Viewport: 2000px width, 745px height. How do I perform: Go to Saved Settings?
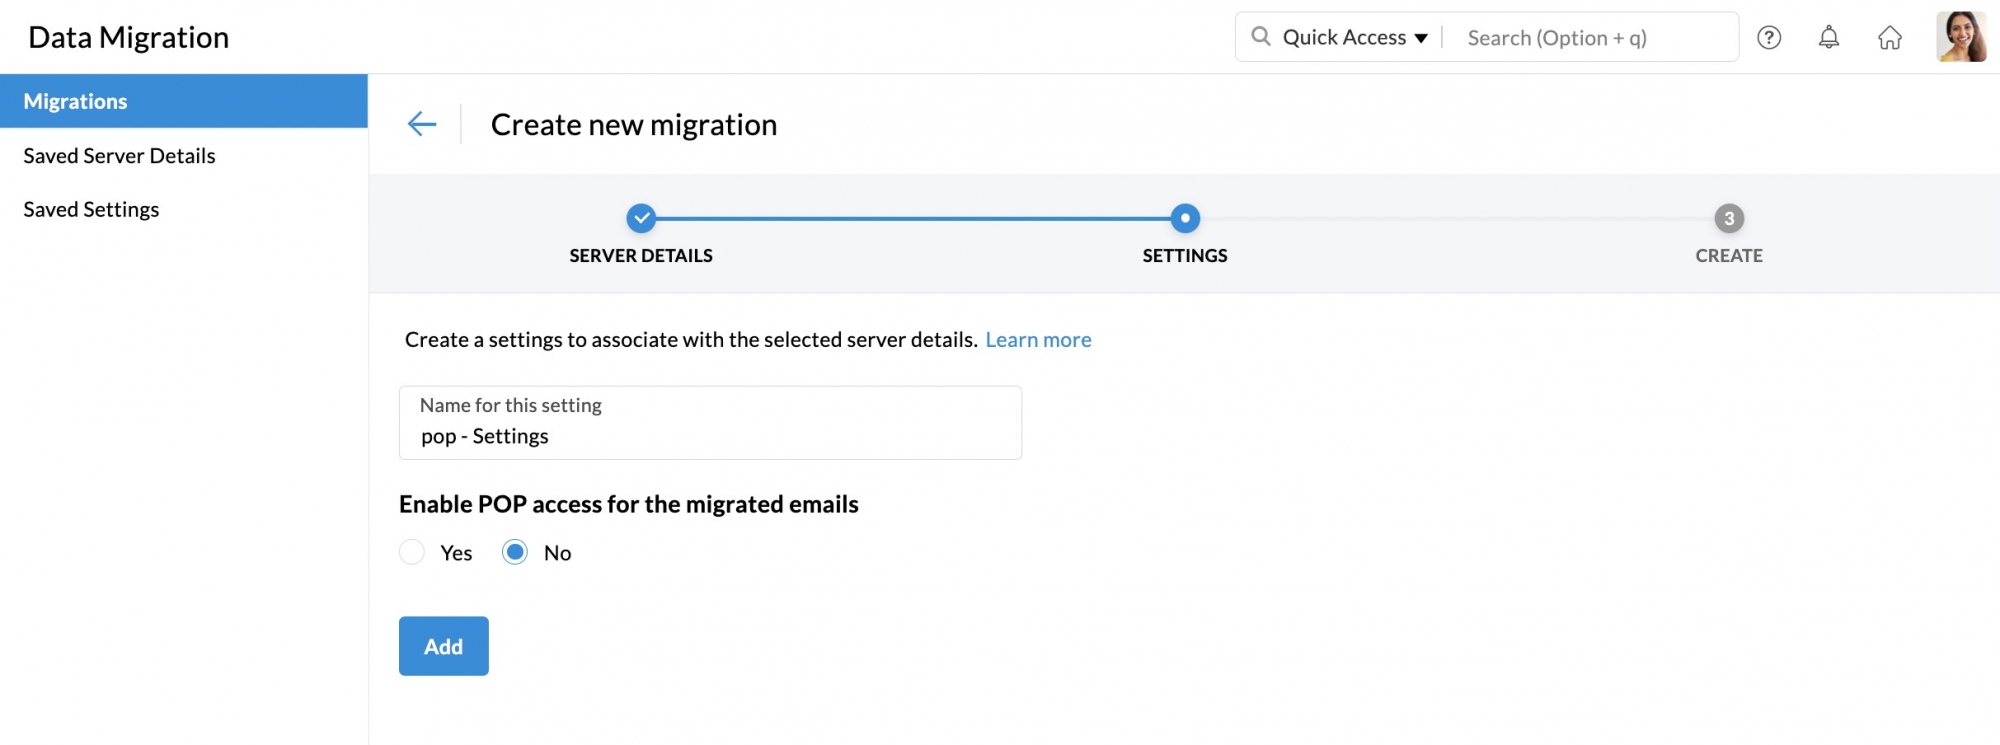tap(91, 210)
